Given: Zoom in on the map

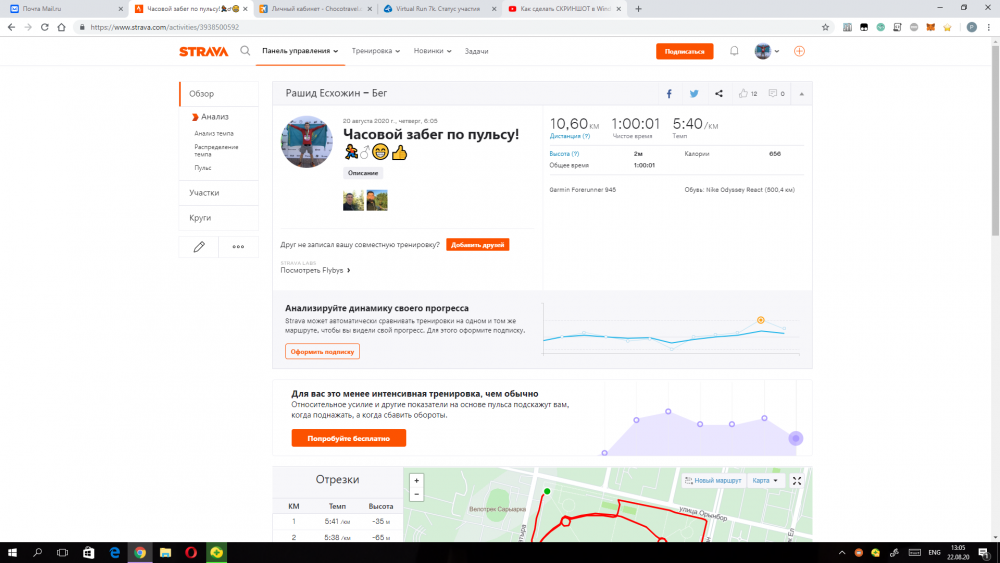Looking at the screenshot, I should point(417,481).
